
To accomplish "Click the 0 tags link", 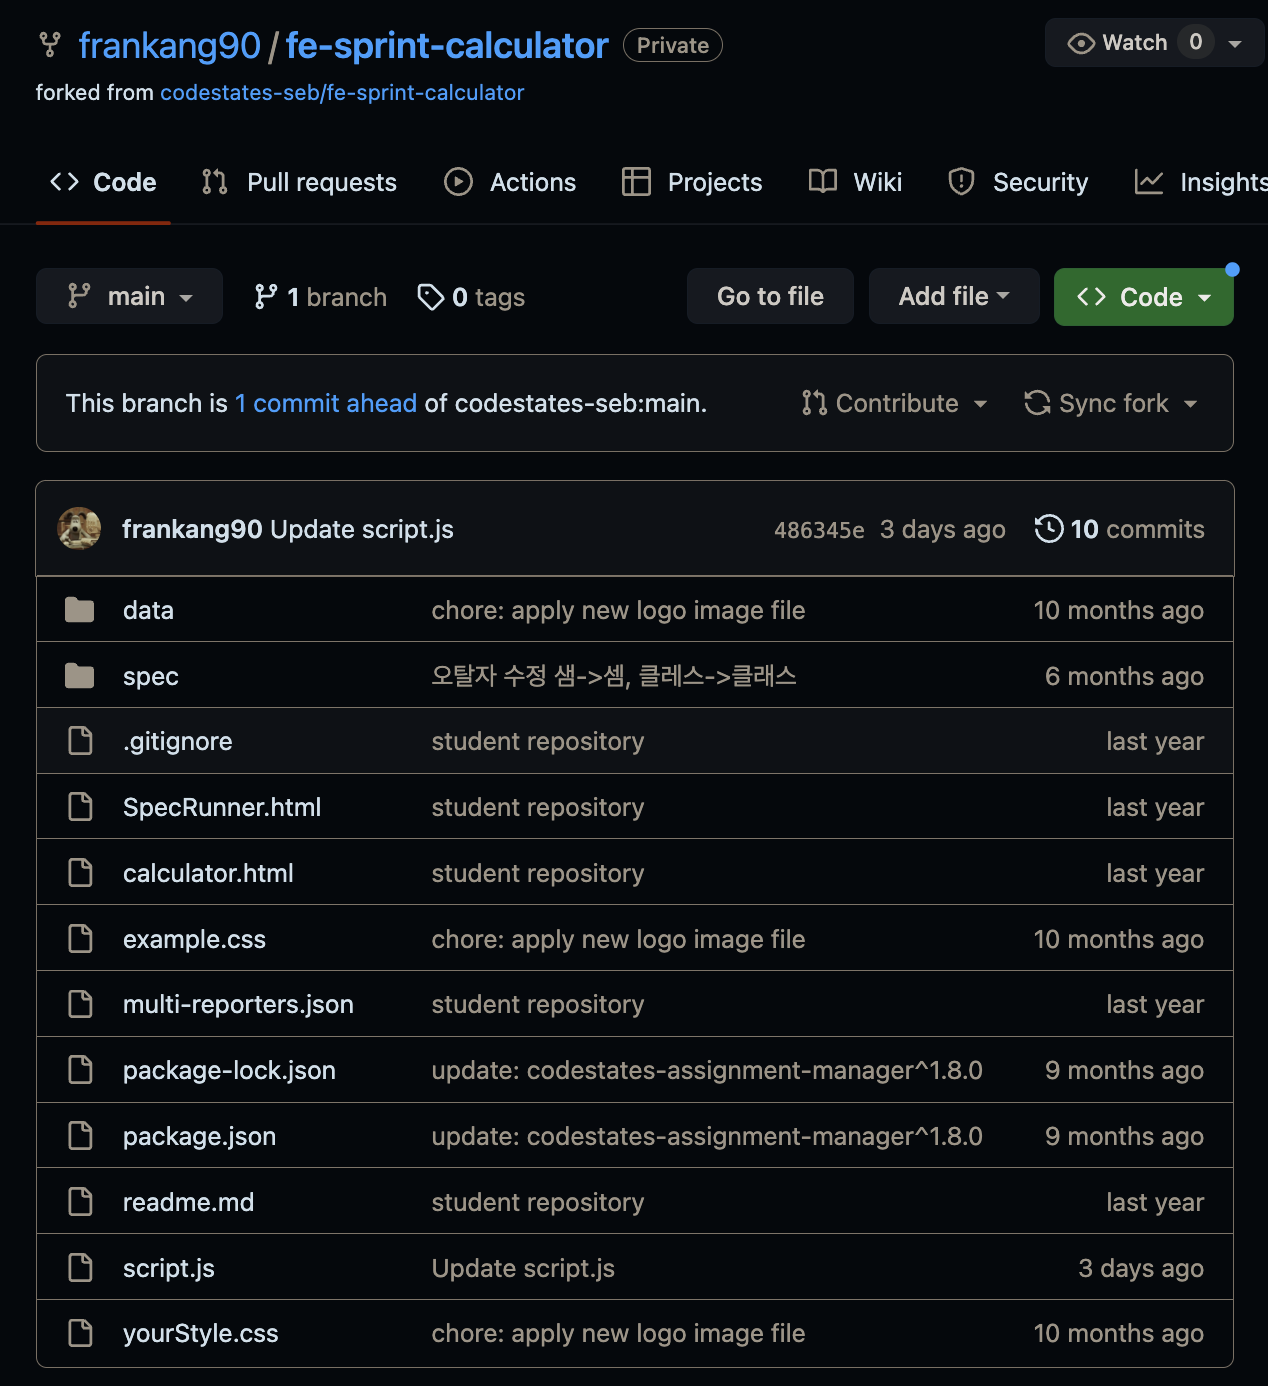I will (472, 297).
